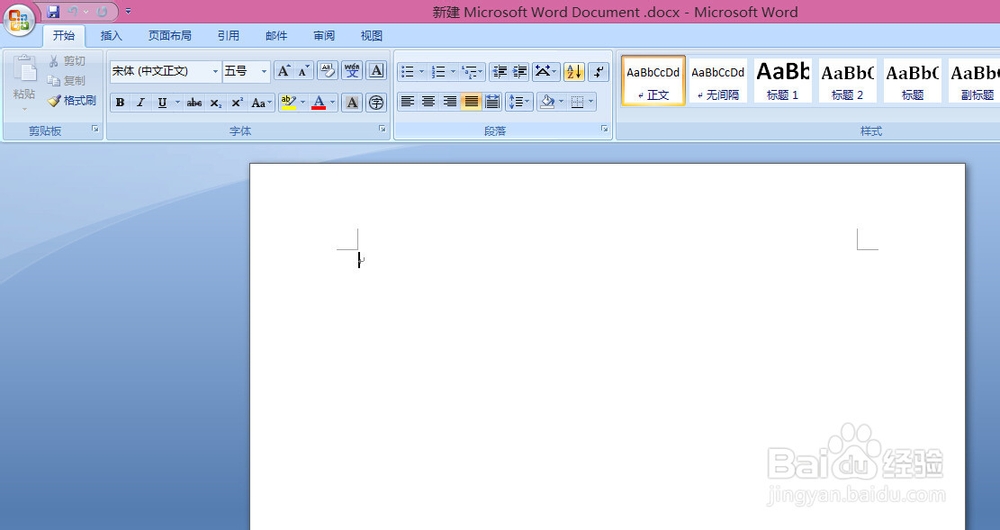Open font color dropdown arrow

coord(333,102)
